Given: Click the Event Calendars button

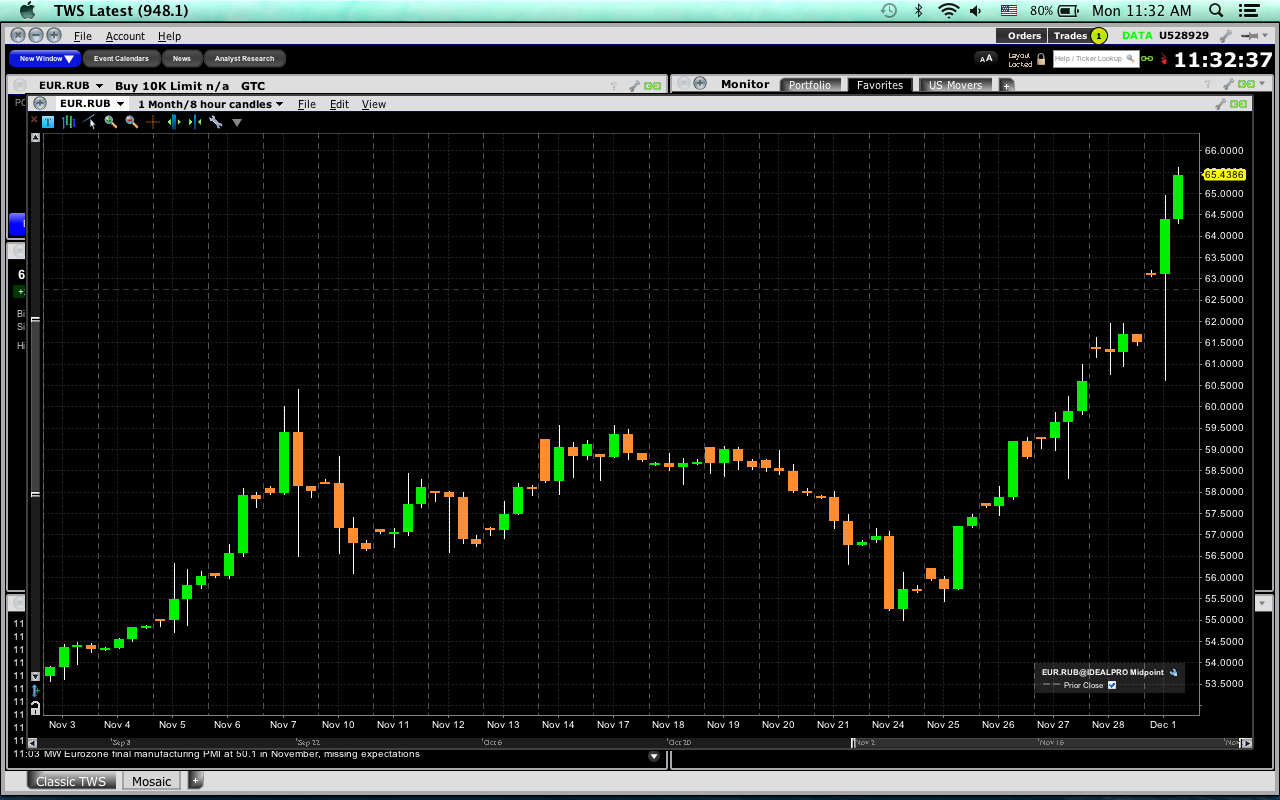Looking at the screenshot, I should 121,59.
